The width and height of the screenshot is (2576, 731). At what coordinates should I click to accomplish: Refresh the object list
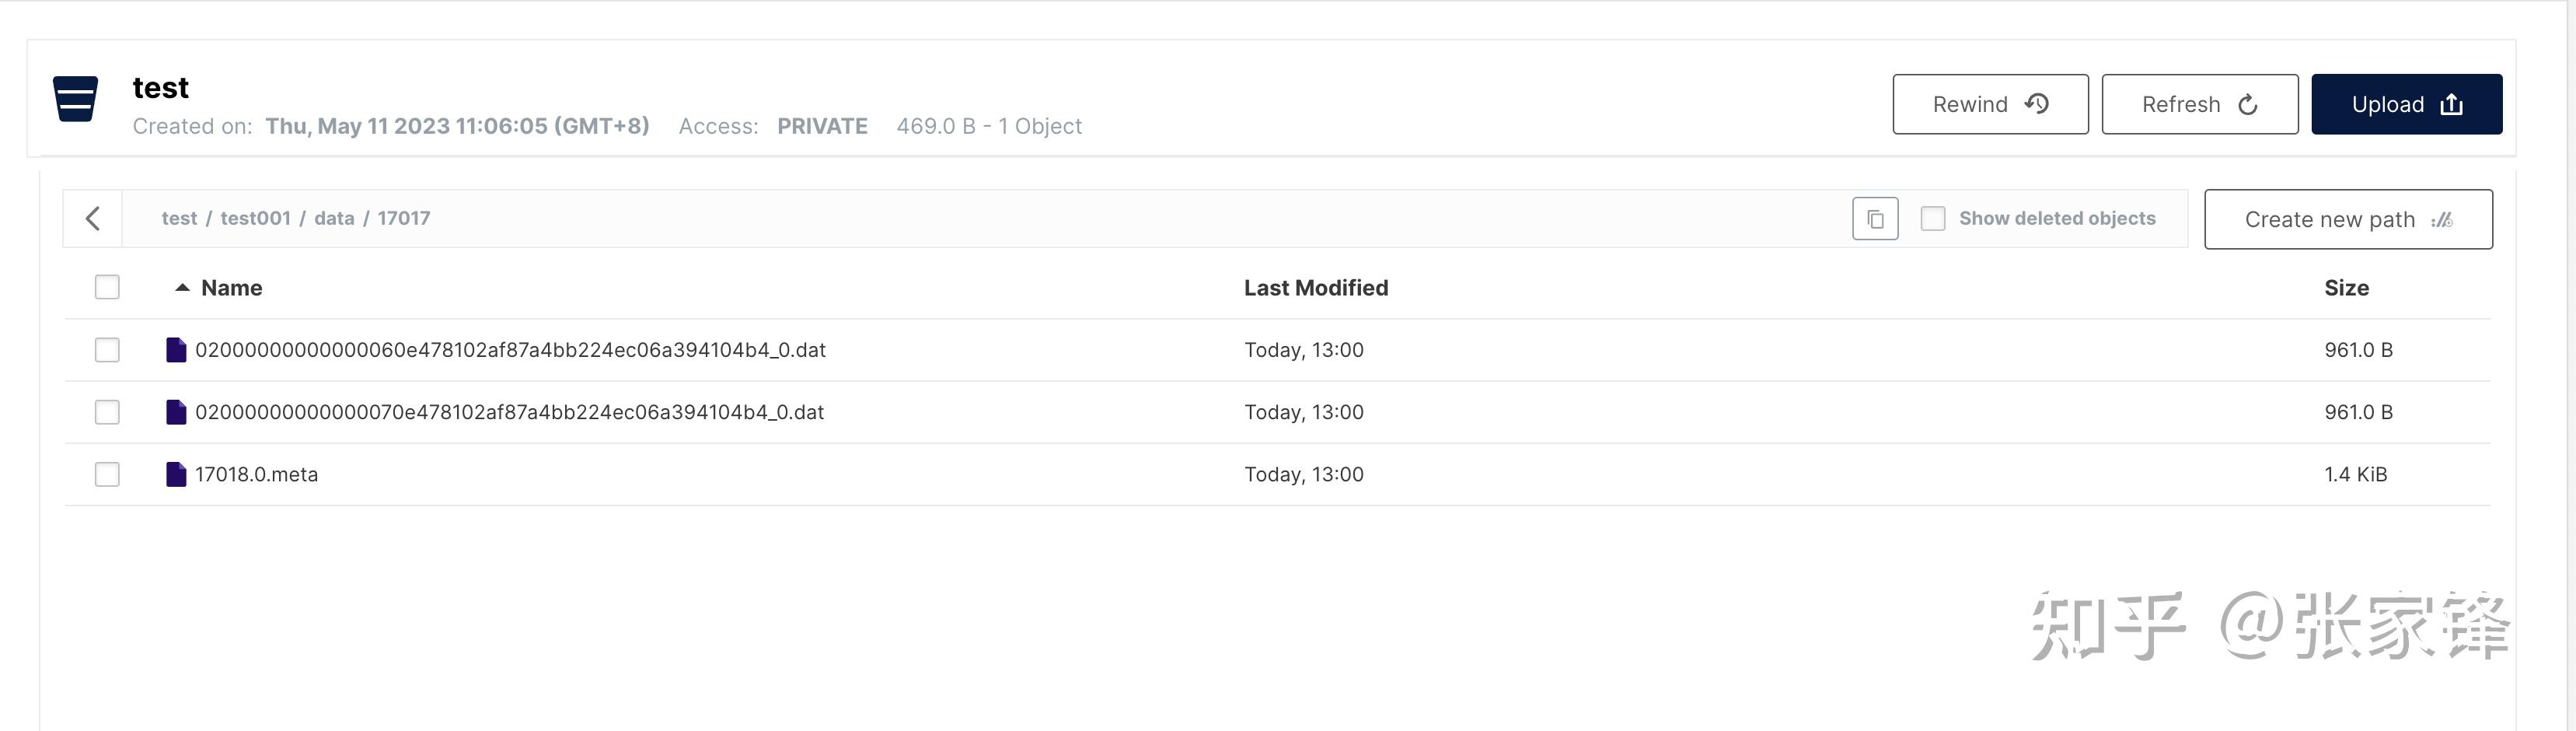point(2199,104)
